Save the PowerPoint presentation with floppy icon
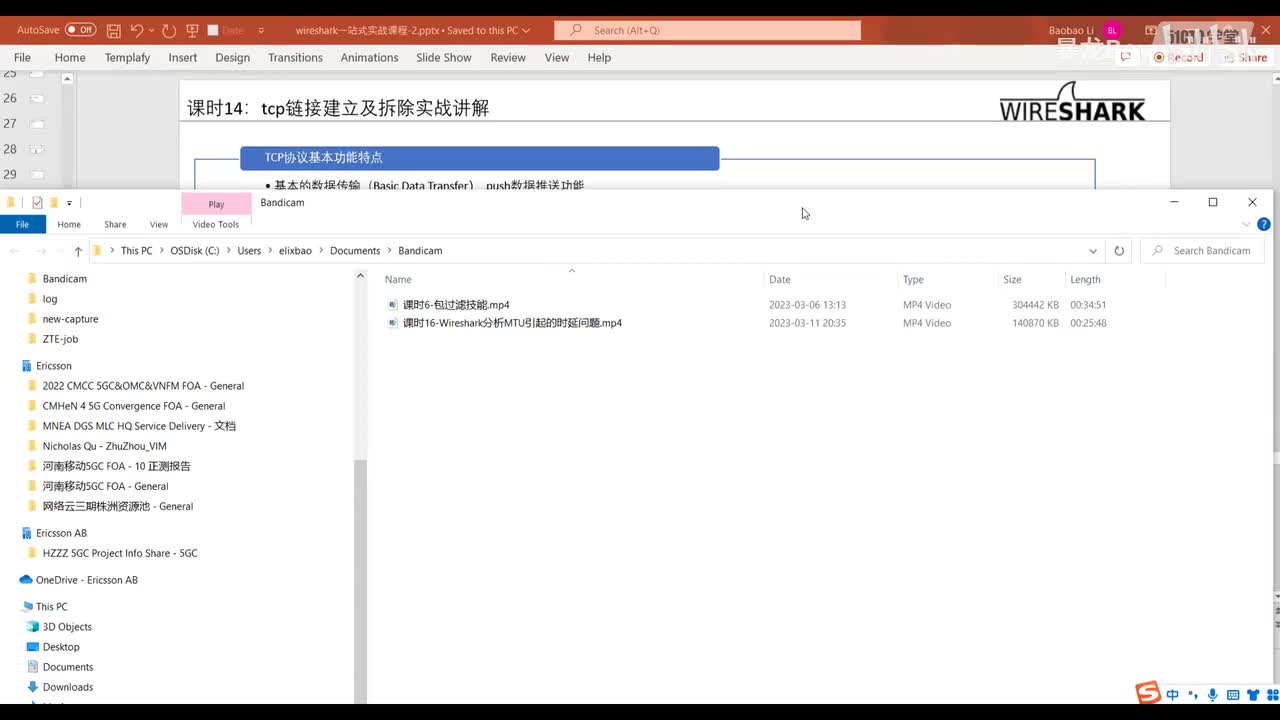1280x720 pixels. (x=113, y=31)
